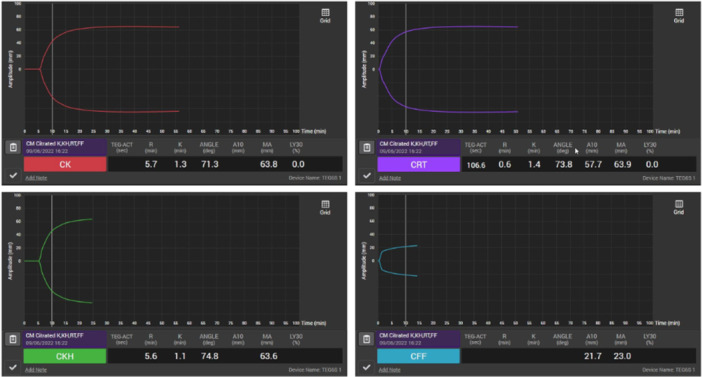Toggle Grid icon on CFF chart
The width and height of the screenshot is (702, 377).
point(679,207)
